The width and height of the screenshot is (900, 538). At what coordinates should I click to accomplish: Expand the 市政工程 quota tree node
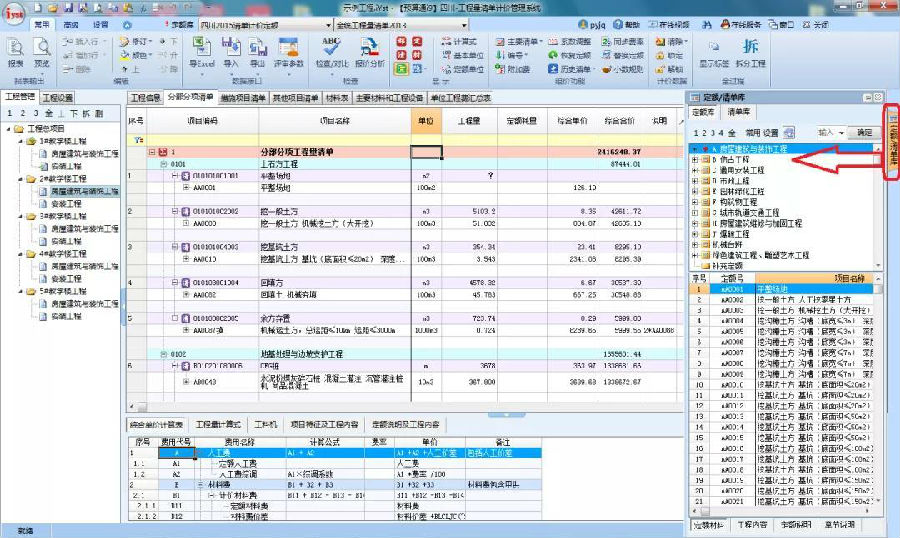(695, 180)
